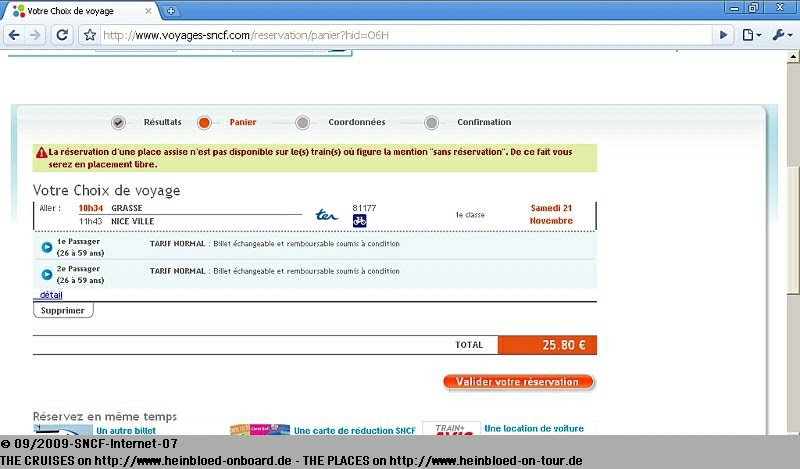800x469 pixels.
Task: Click the orange Panier step circle
Action: click(x=204, y=122)
